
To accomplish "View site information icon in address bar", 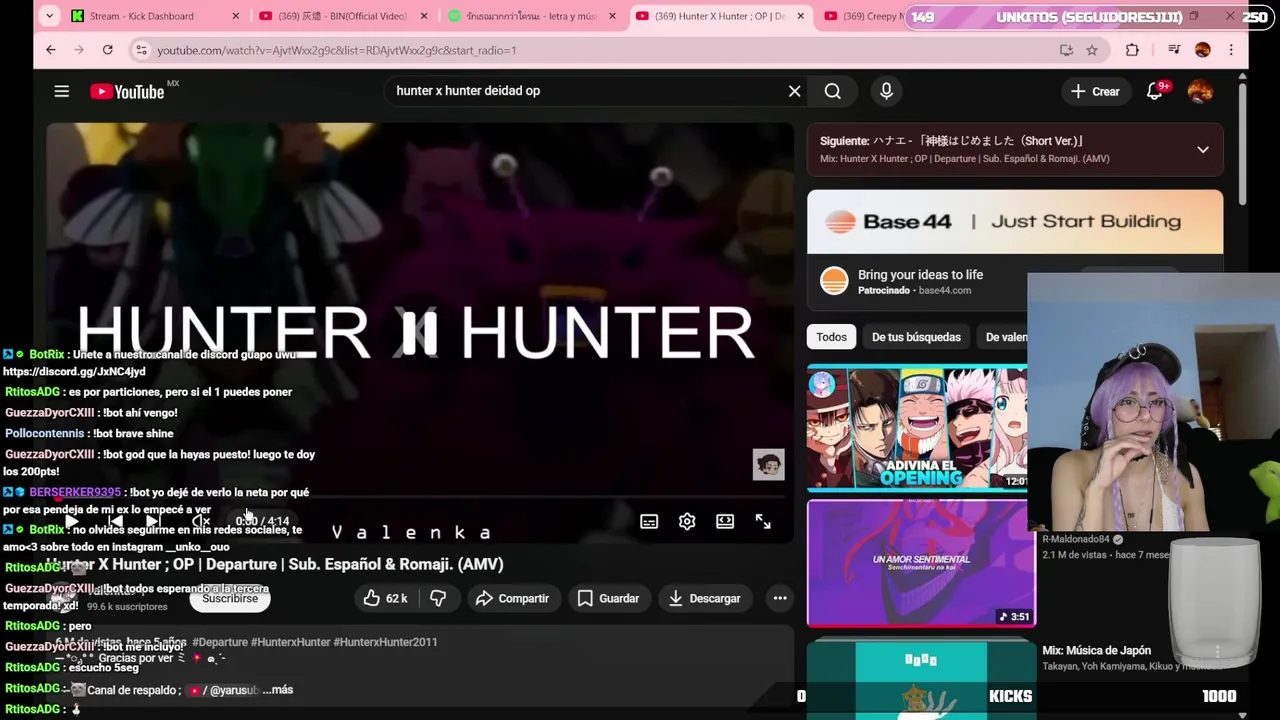I will point(141,50).
